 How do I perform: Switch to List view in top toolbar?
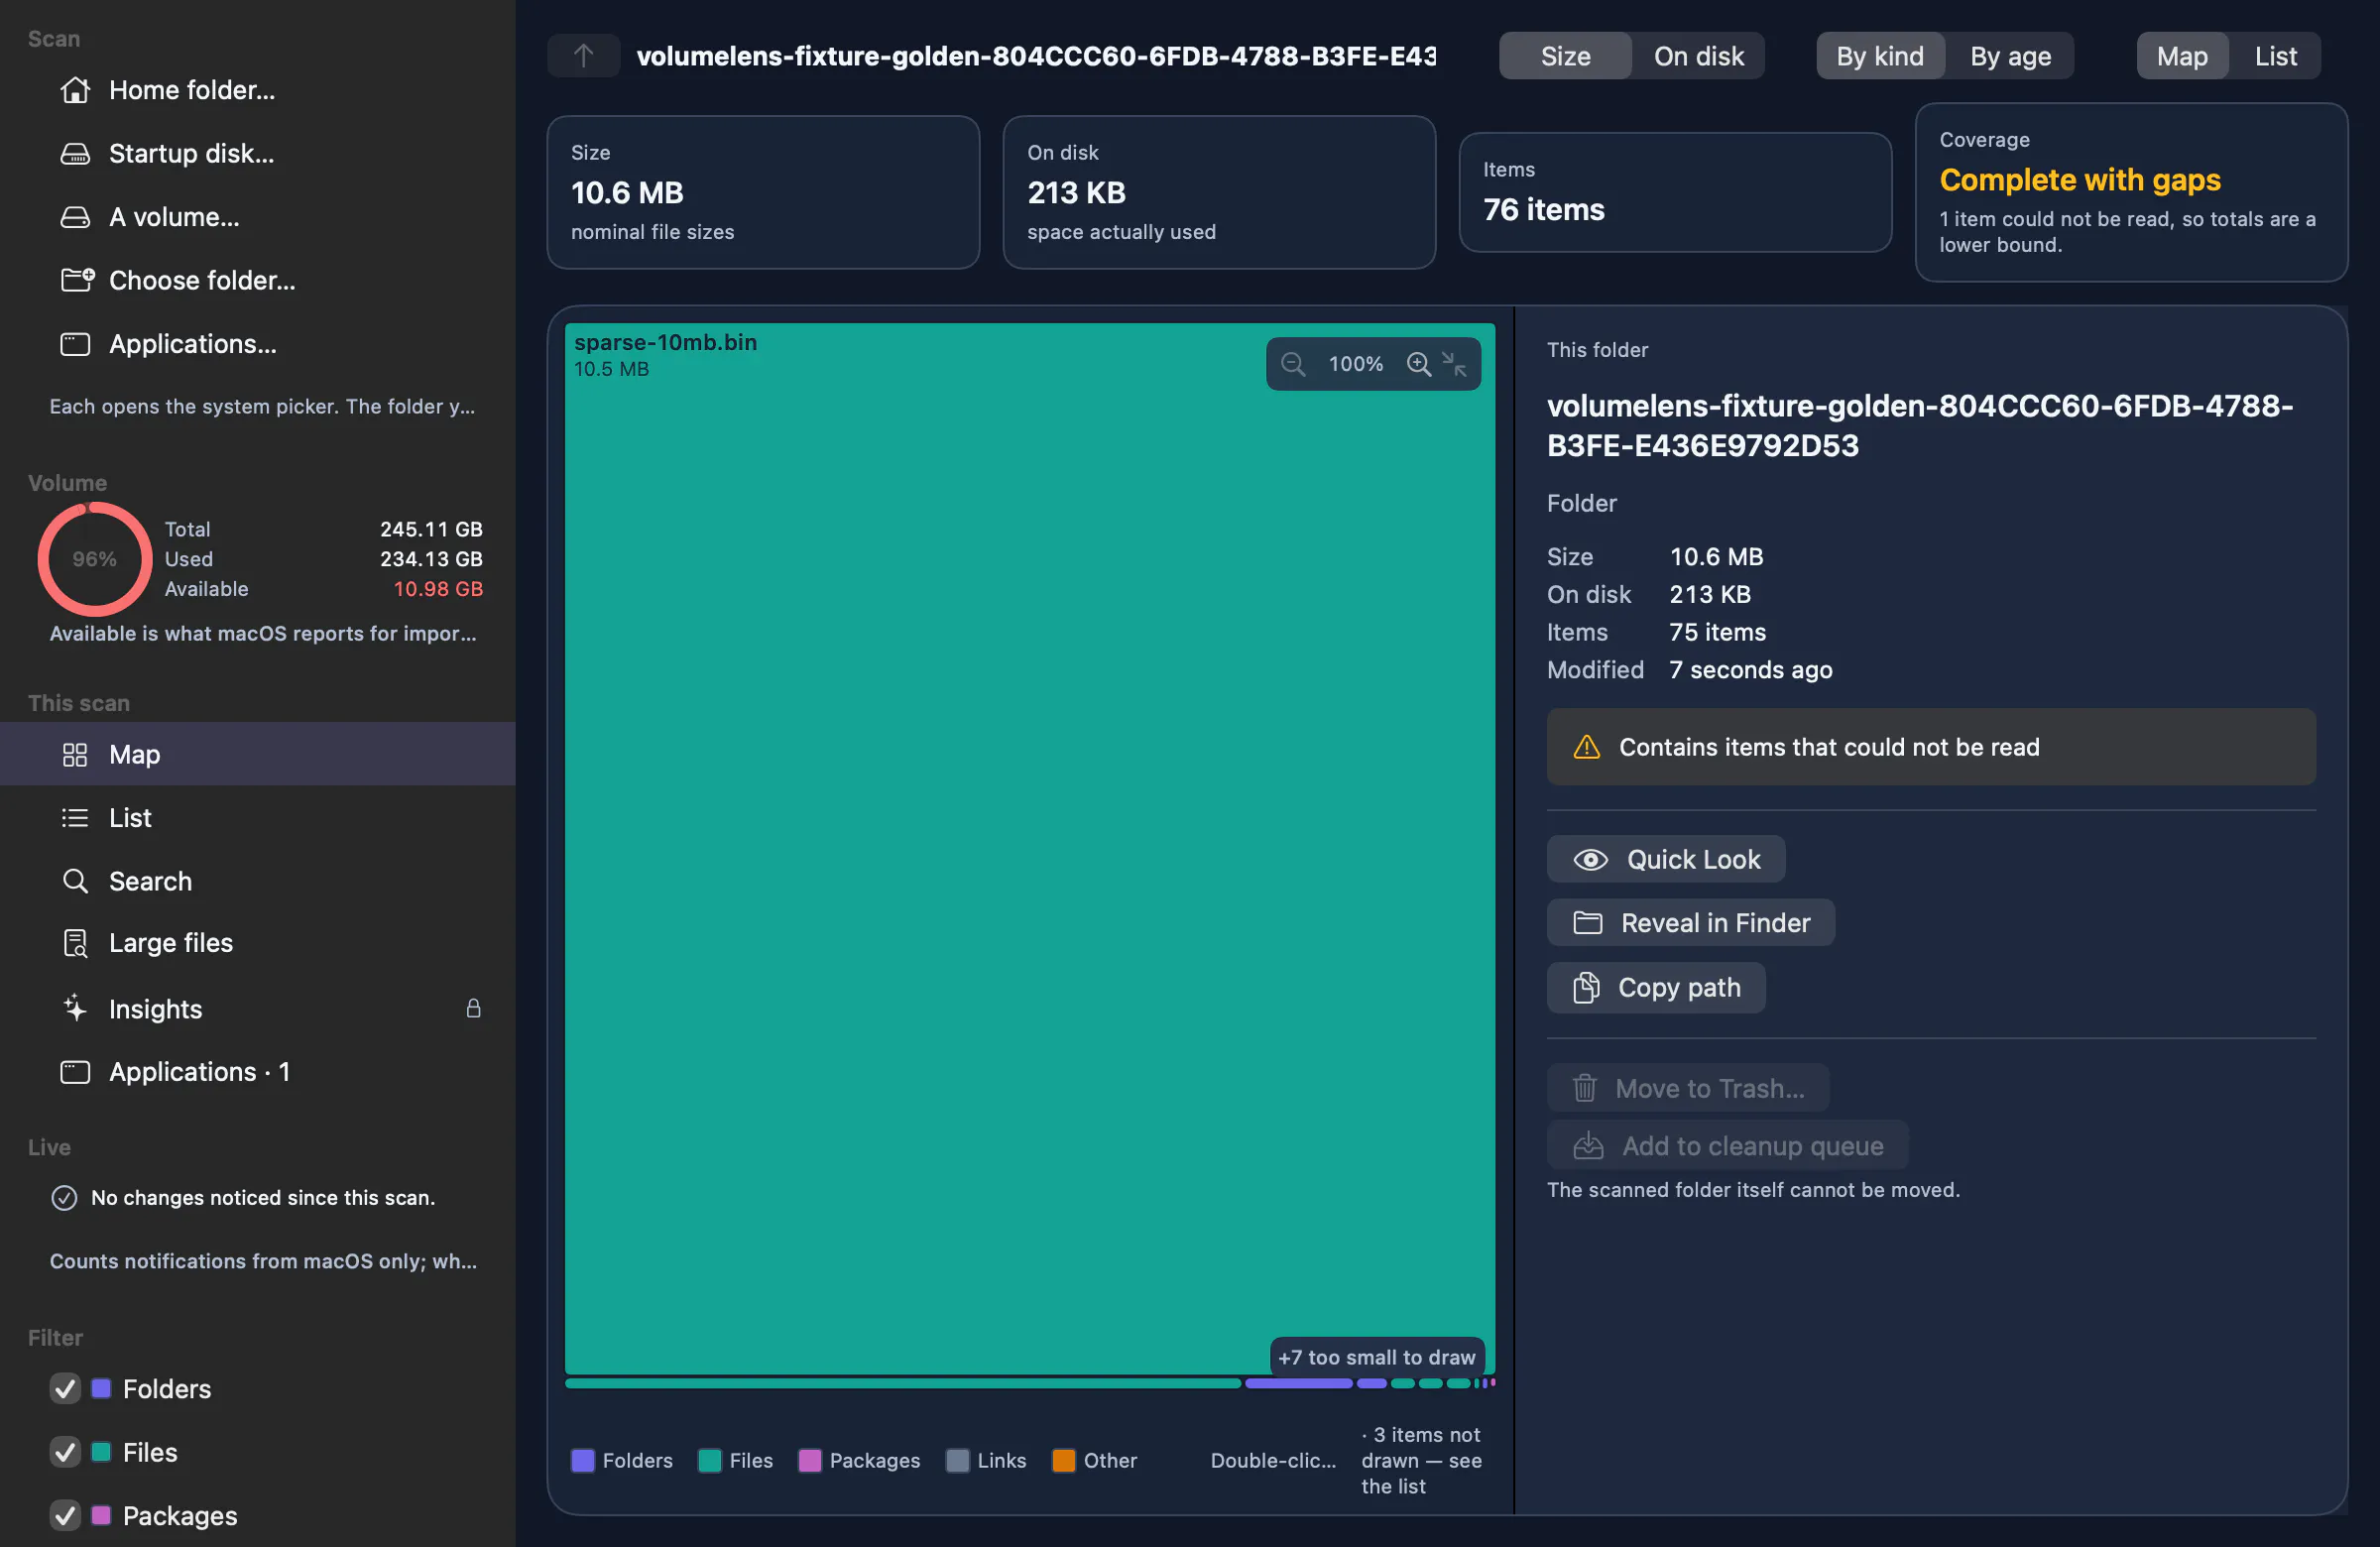2275,56
